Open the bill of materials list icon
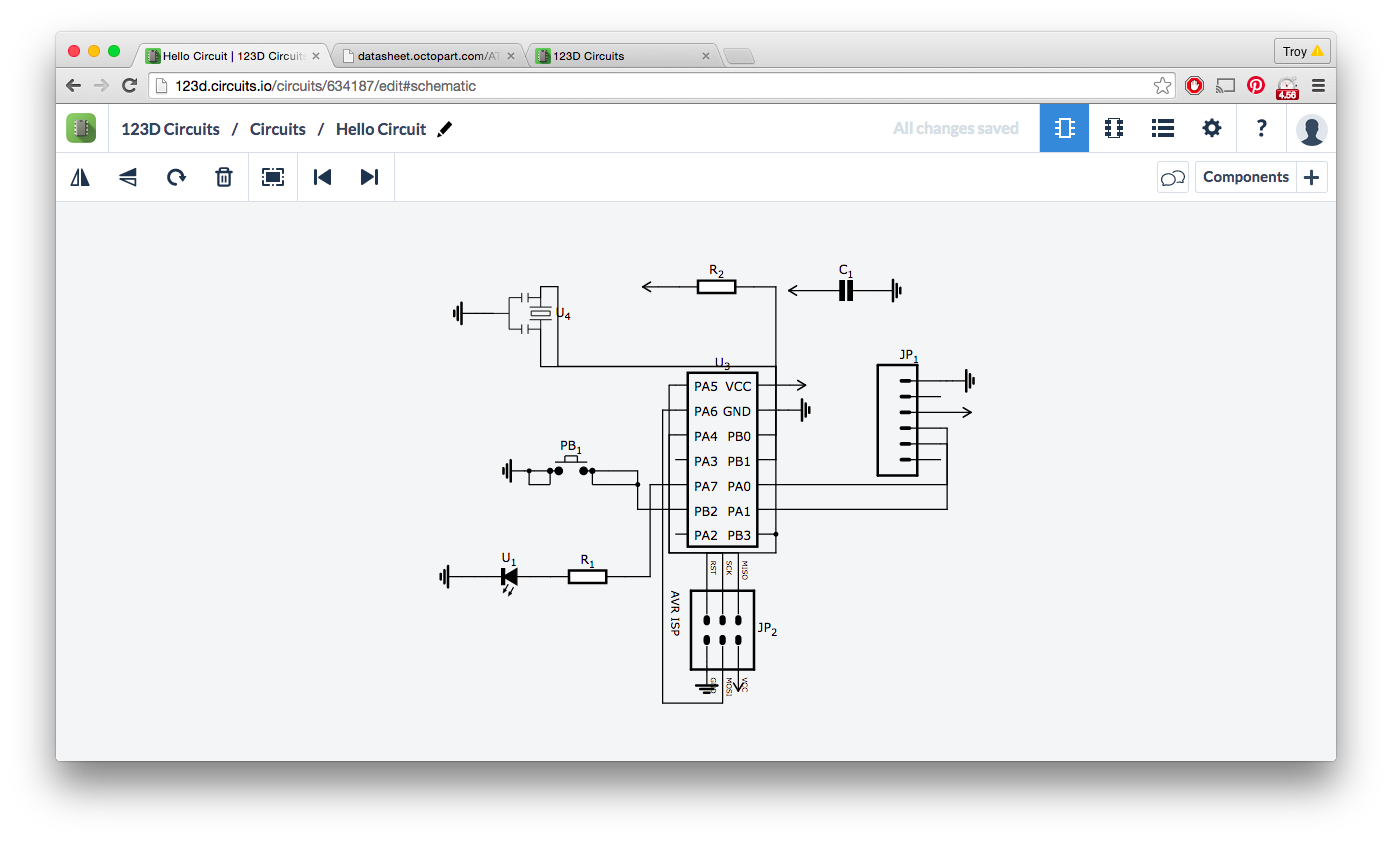This screenshot has width=1392, height=841. (1162, 128)
